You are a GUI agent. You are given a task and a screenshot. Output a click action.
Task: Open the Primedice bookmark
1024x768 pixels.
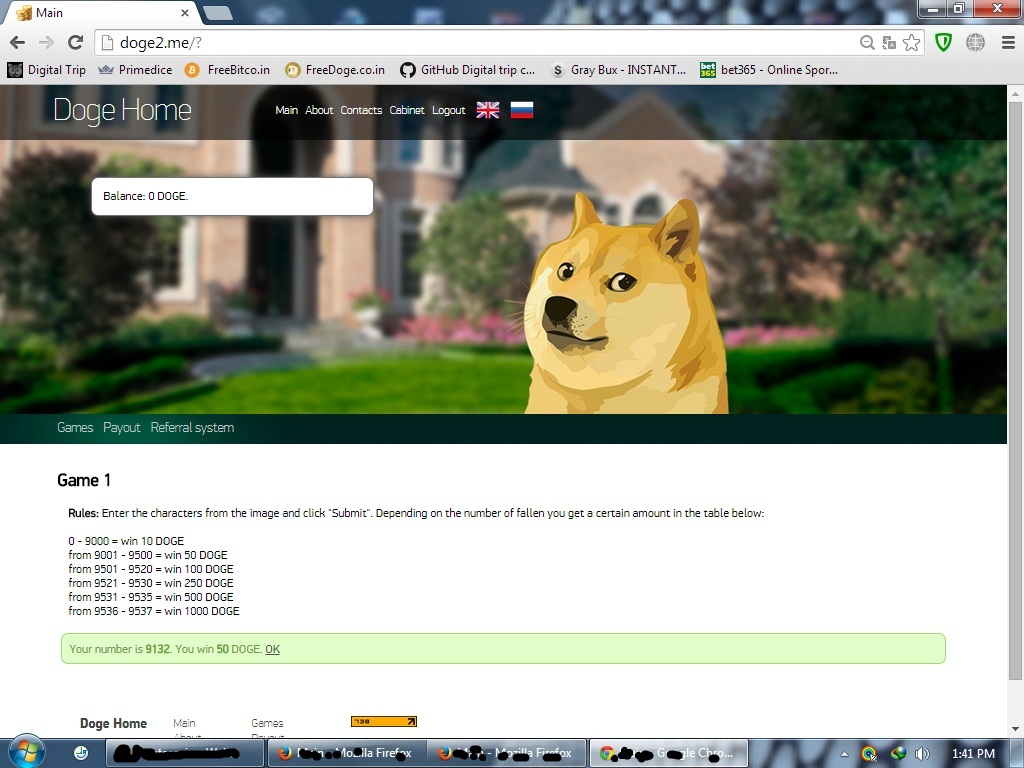[x=135, y=70]
